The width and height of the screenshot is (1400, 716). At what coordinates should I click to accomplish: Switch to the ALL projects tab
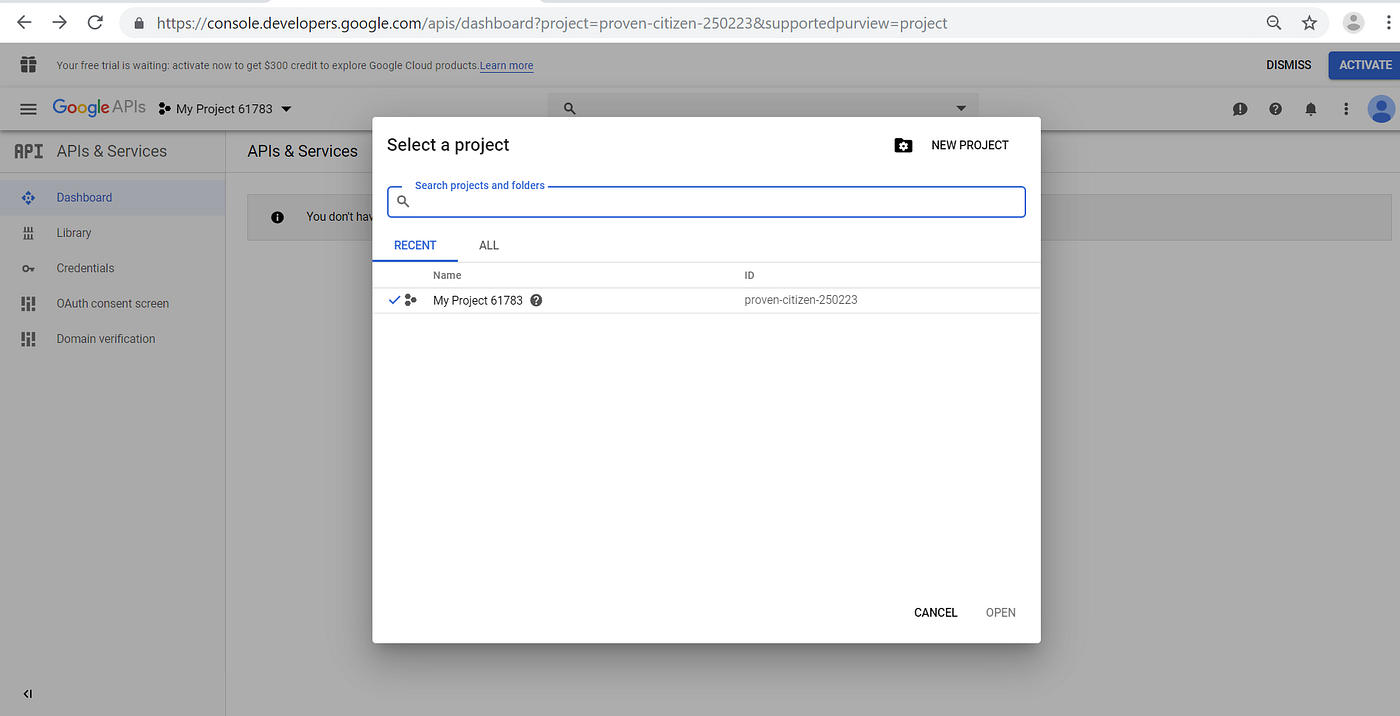coord(488,245)
